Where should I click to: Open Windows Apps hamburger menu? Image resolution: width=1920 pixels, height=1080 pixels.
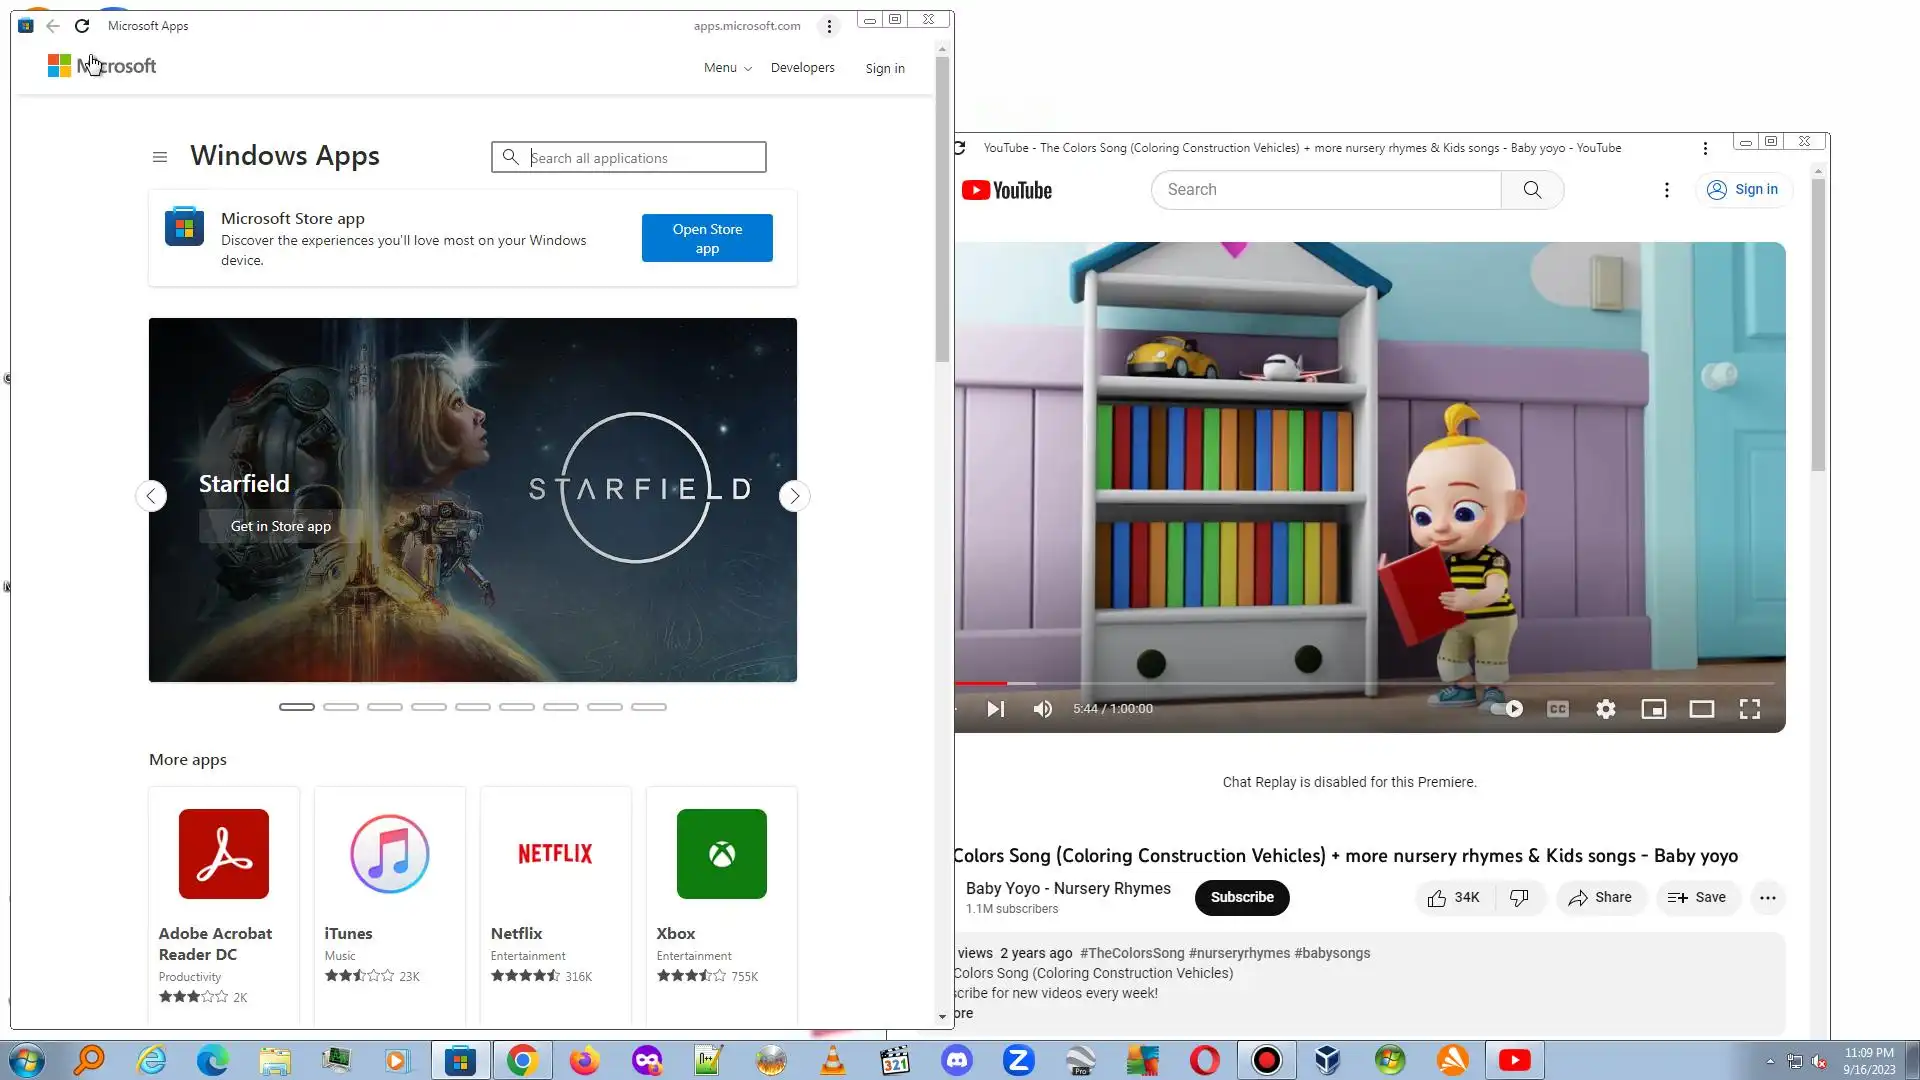(x=160, y=157)
